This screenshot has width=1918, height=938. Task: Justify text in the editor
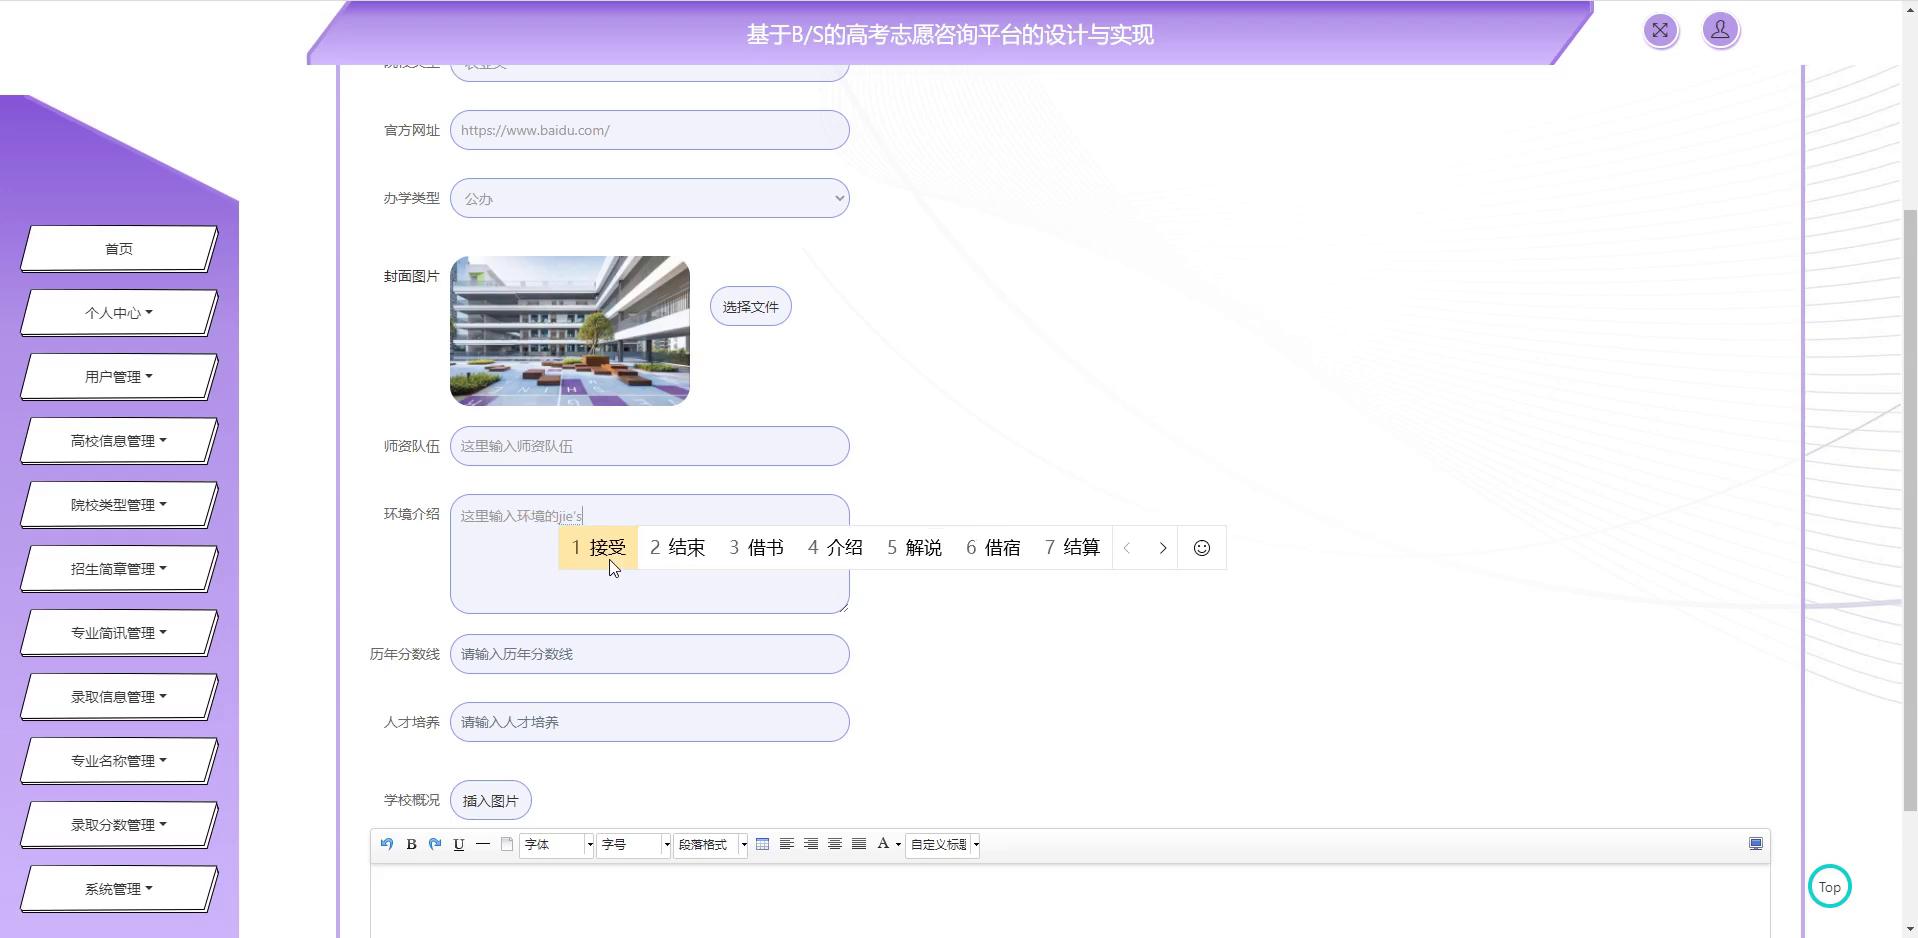(x=859, y=844)
